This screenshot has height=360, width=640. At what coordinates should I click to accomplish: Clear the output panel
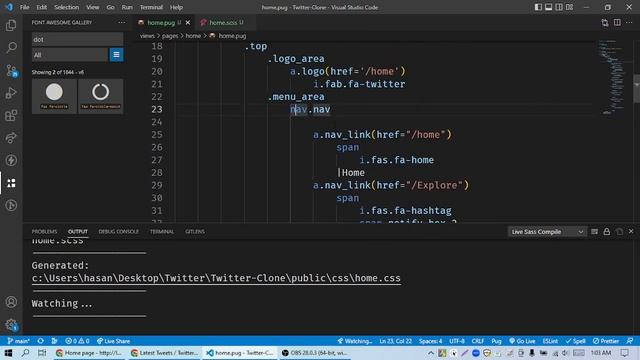[x=594, y=231]
